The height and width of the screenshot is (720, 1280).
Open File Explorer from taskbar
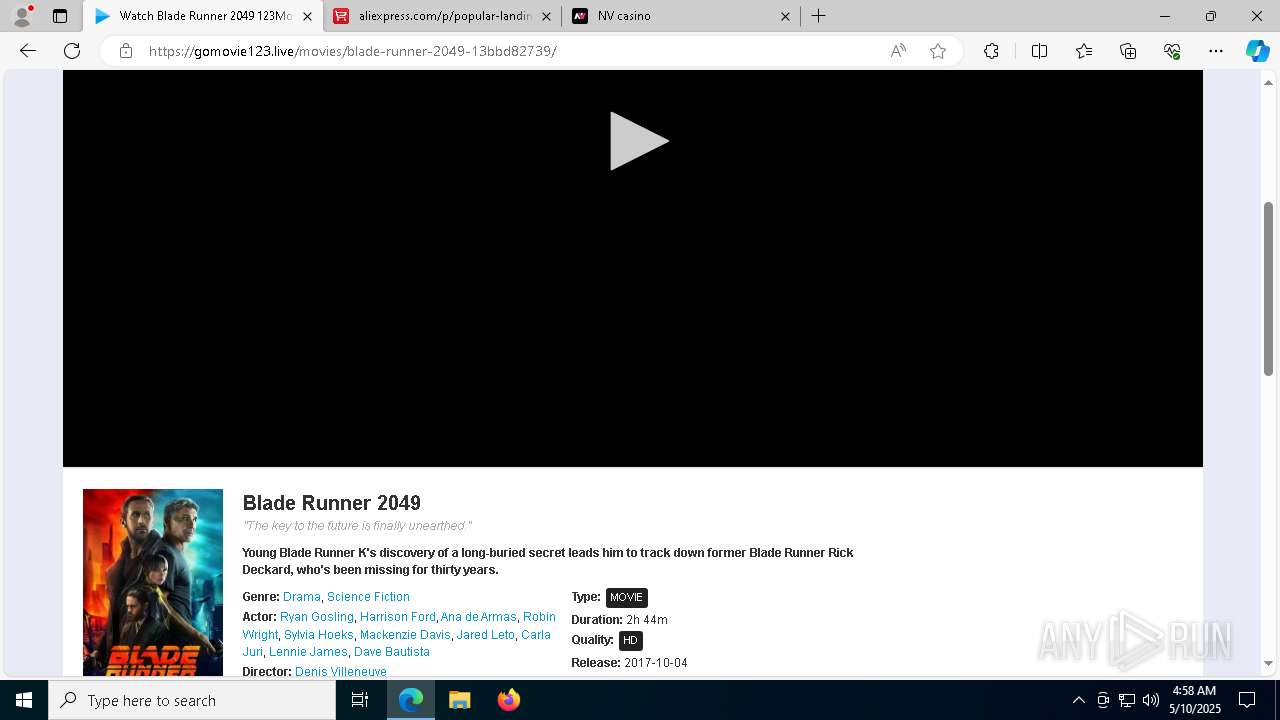click(459, 700)
